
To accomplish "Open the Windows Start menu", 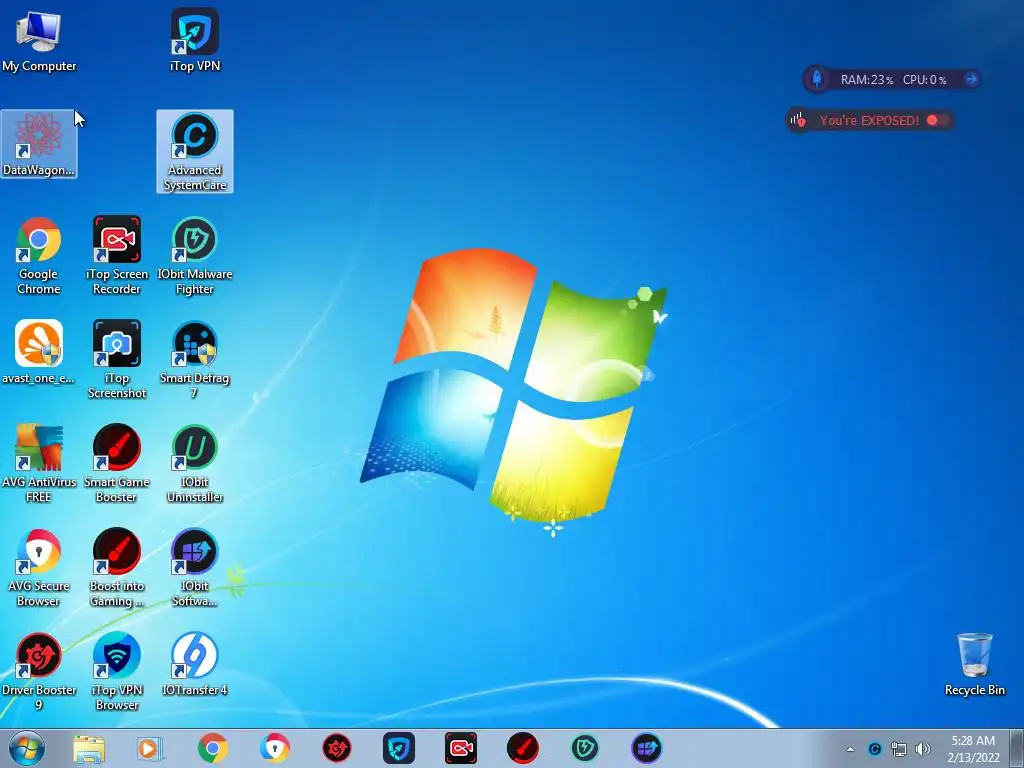I will (x=27, y=748).
